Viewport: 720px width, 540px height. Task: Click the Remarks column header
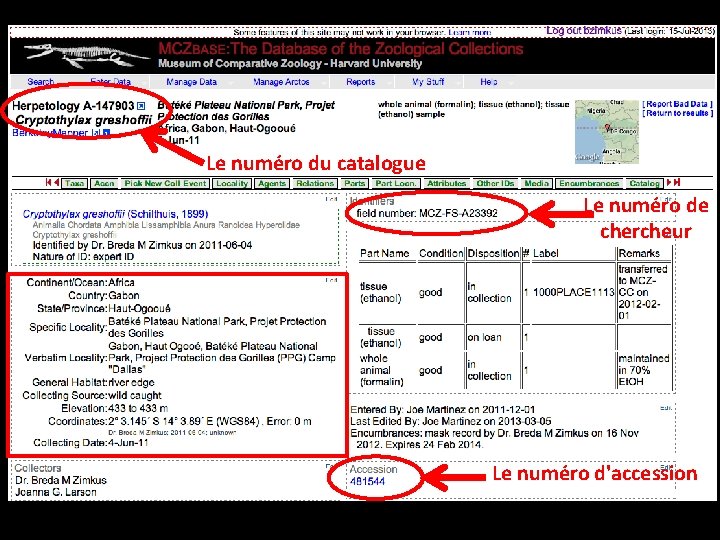coord(639,253)
